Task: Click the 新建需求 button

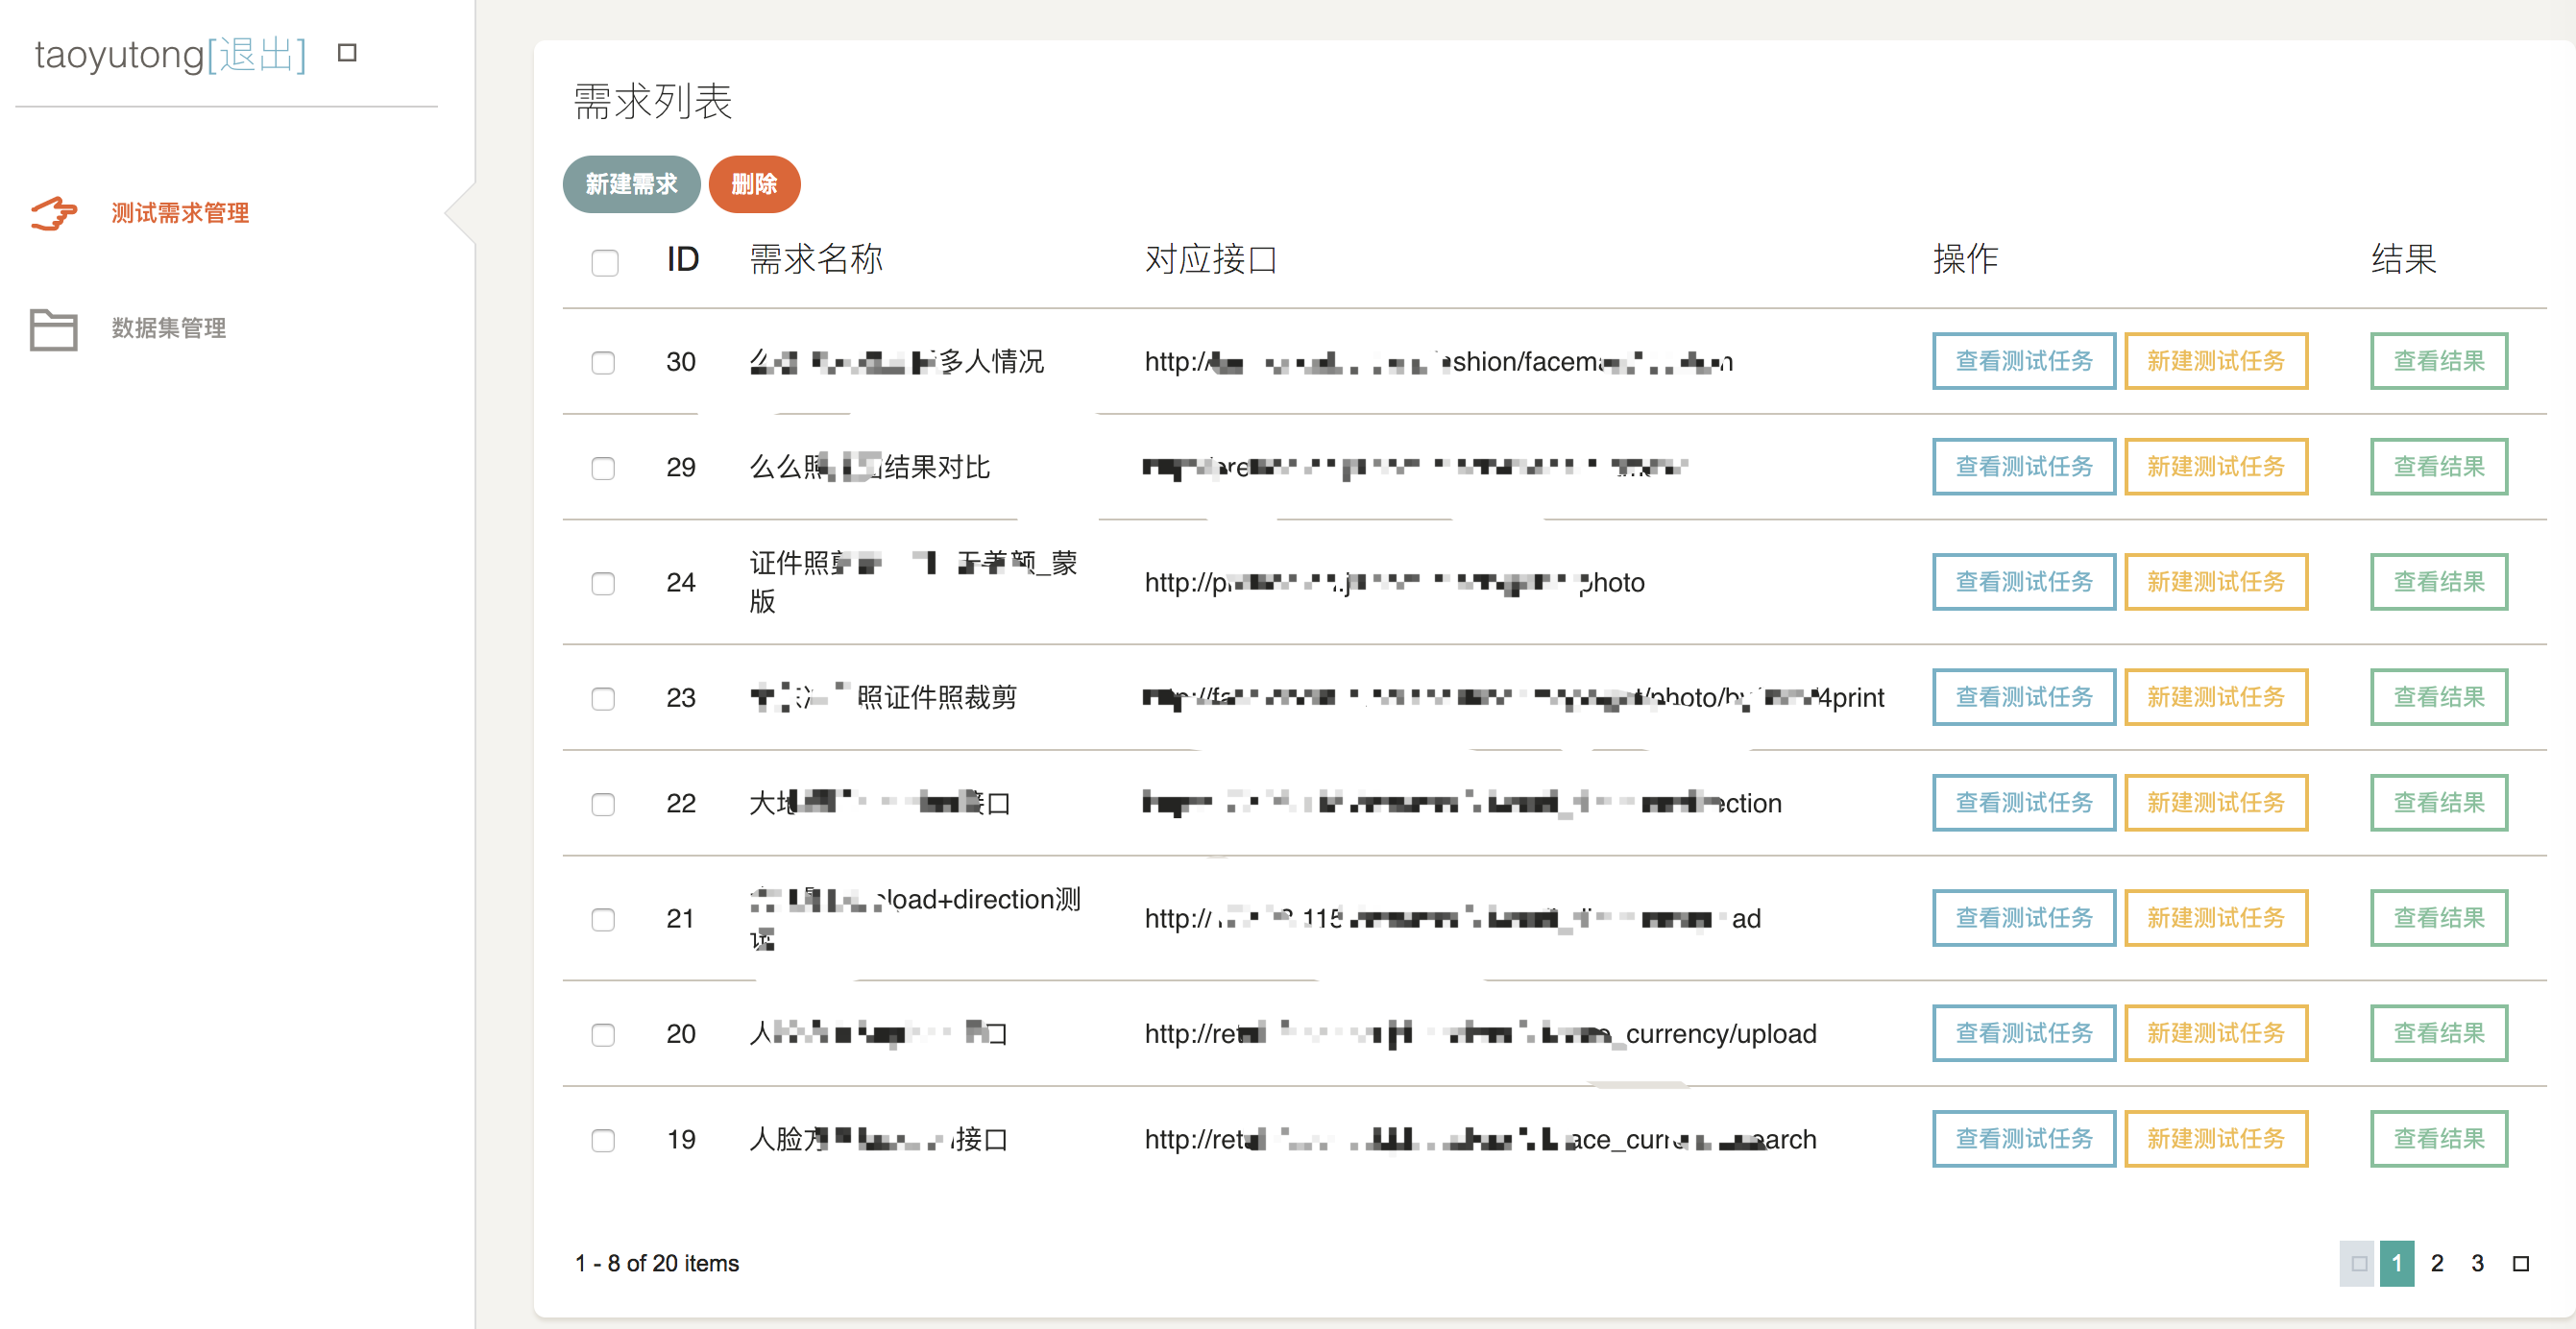Action: [x=631, y=184]
